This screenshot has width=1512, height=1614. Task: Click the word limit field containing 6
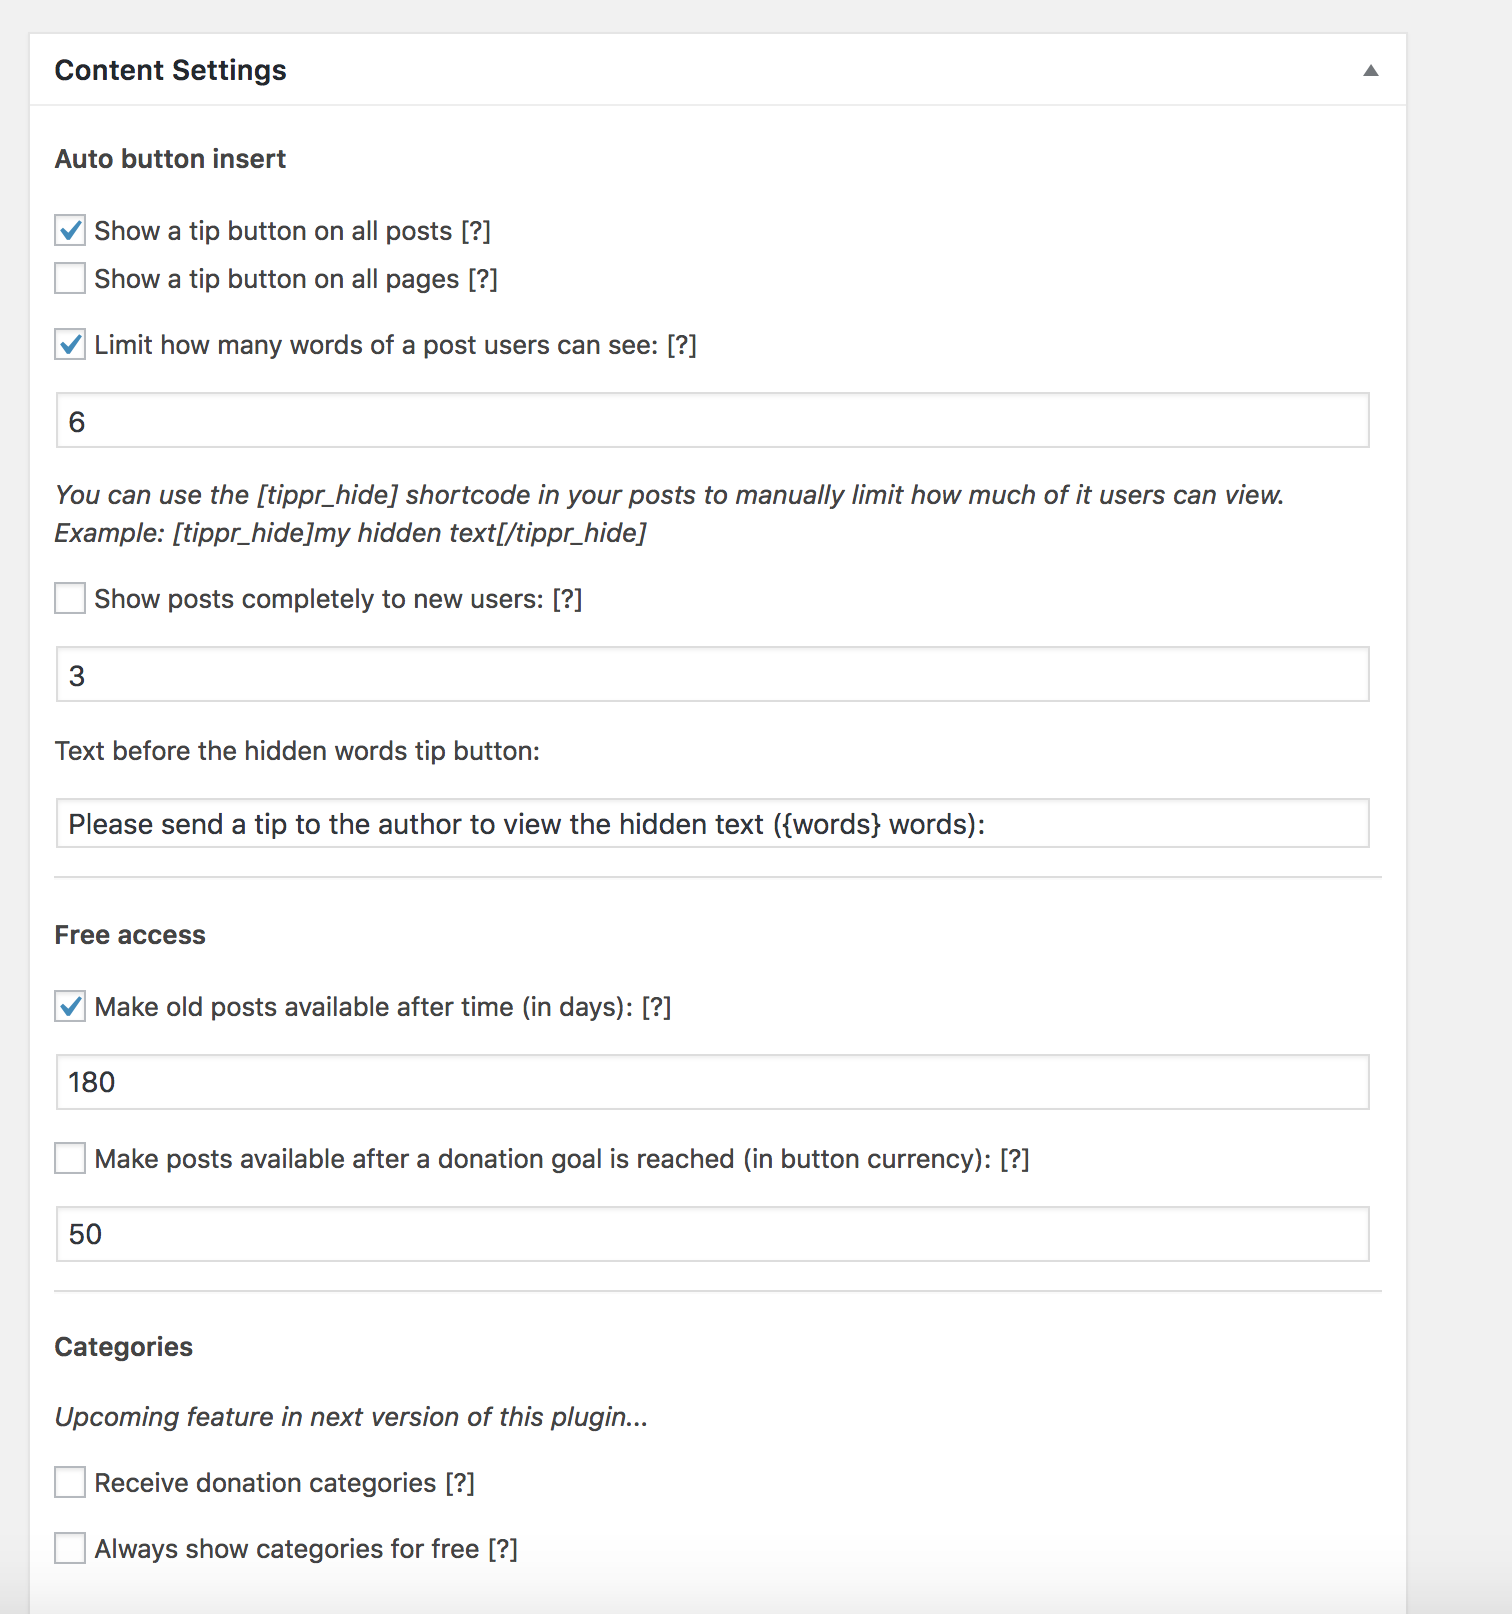point(712,420)
